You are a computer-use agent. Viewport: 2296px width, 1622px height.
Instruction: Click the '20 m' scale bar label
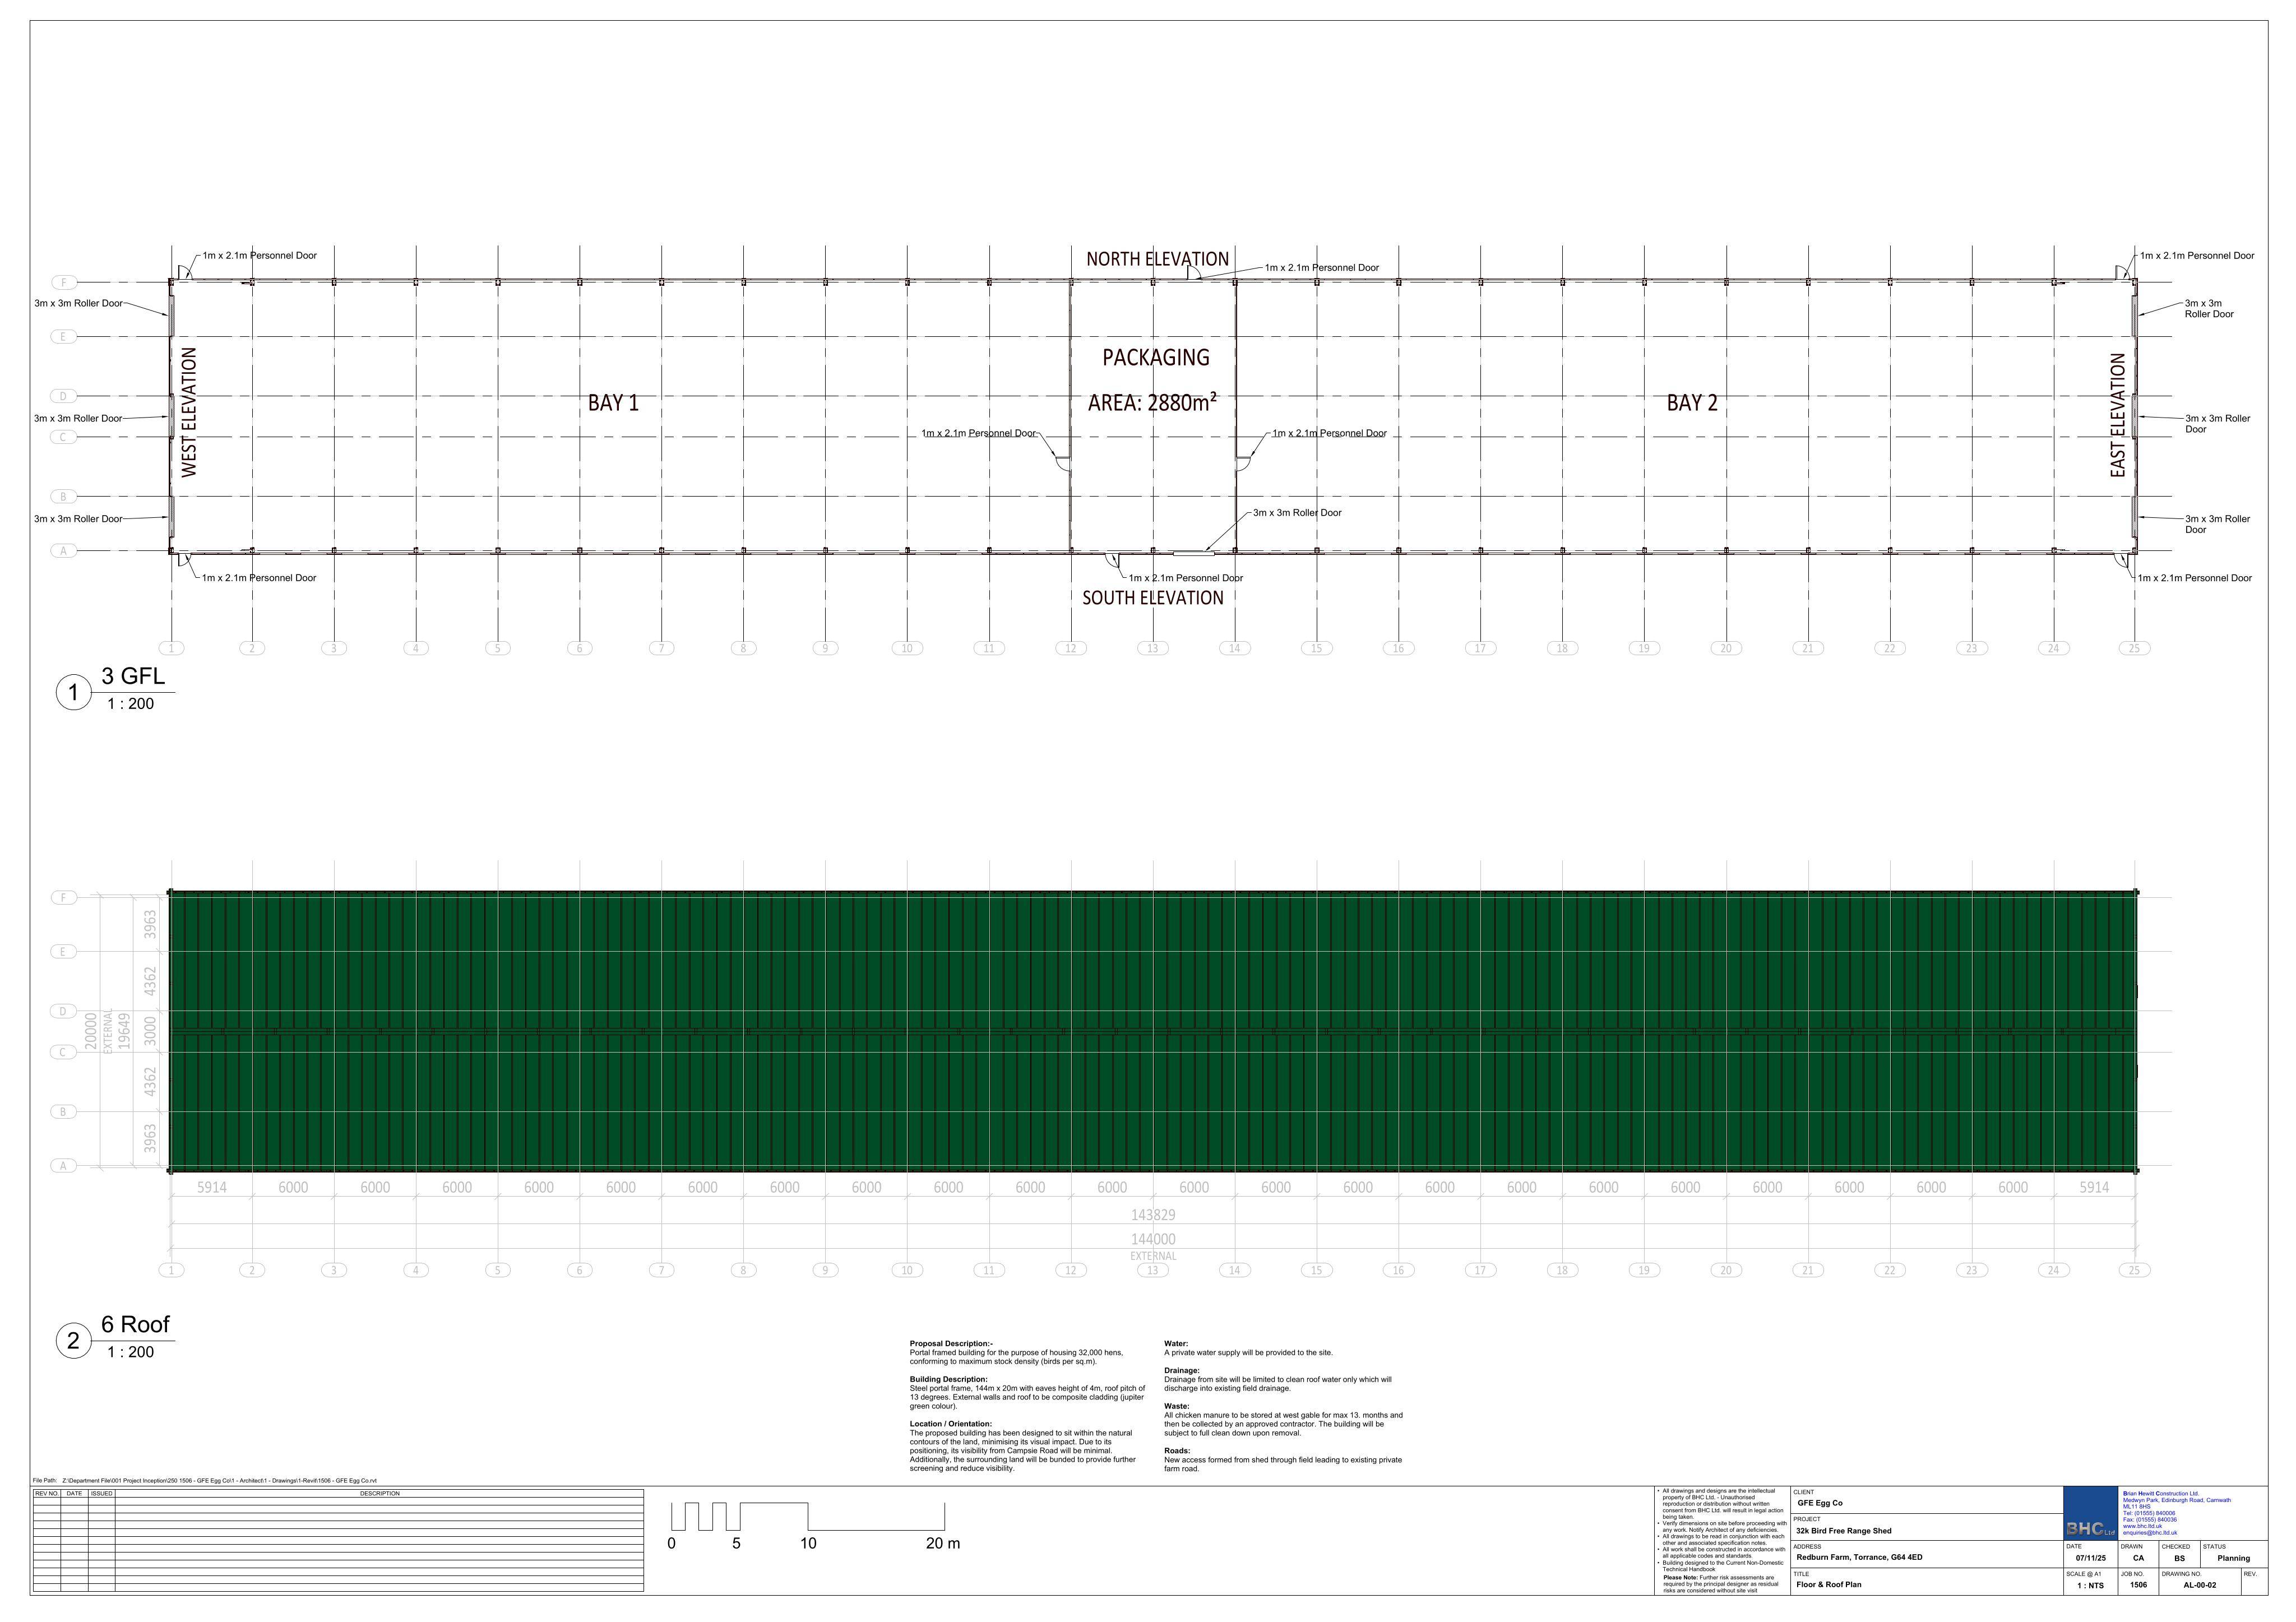pos(942,1543)
